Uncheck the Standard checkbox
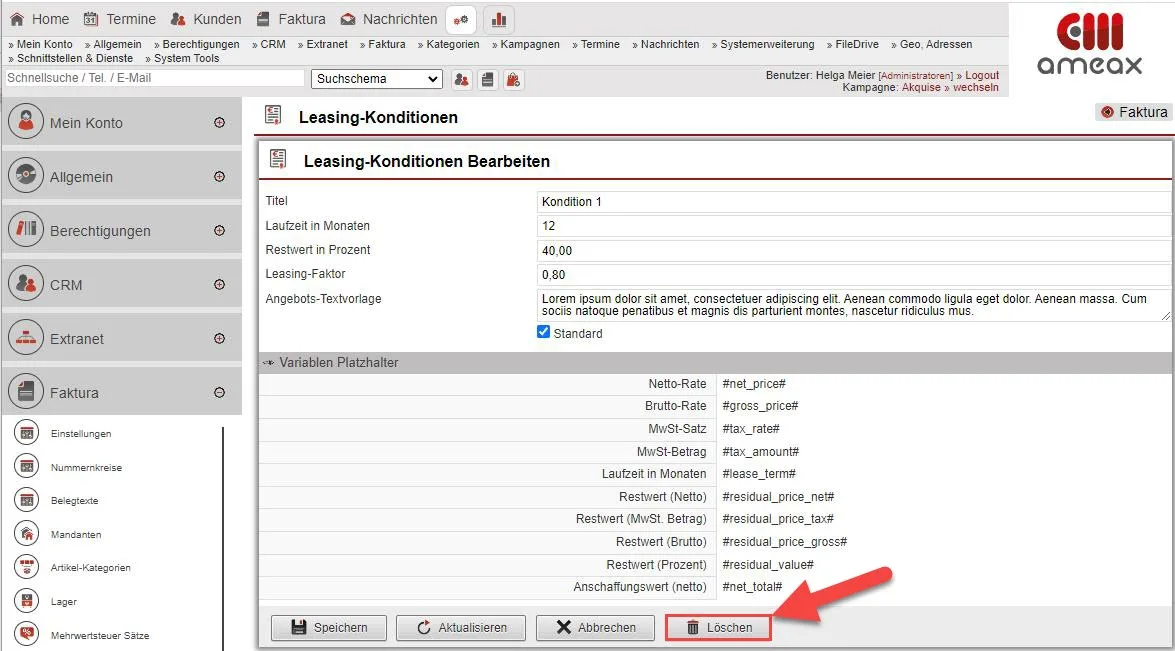The width and height of the screenshot is (1175, 651). pos(544,332)
